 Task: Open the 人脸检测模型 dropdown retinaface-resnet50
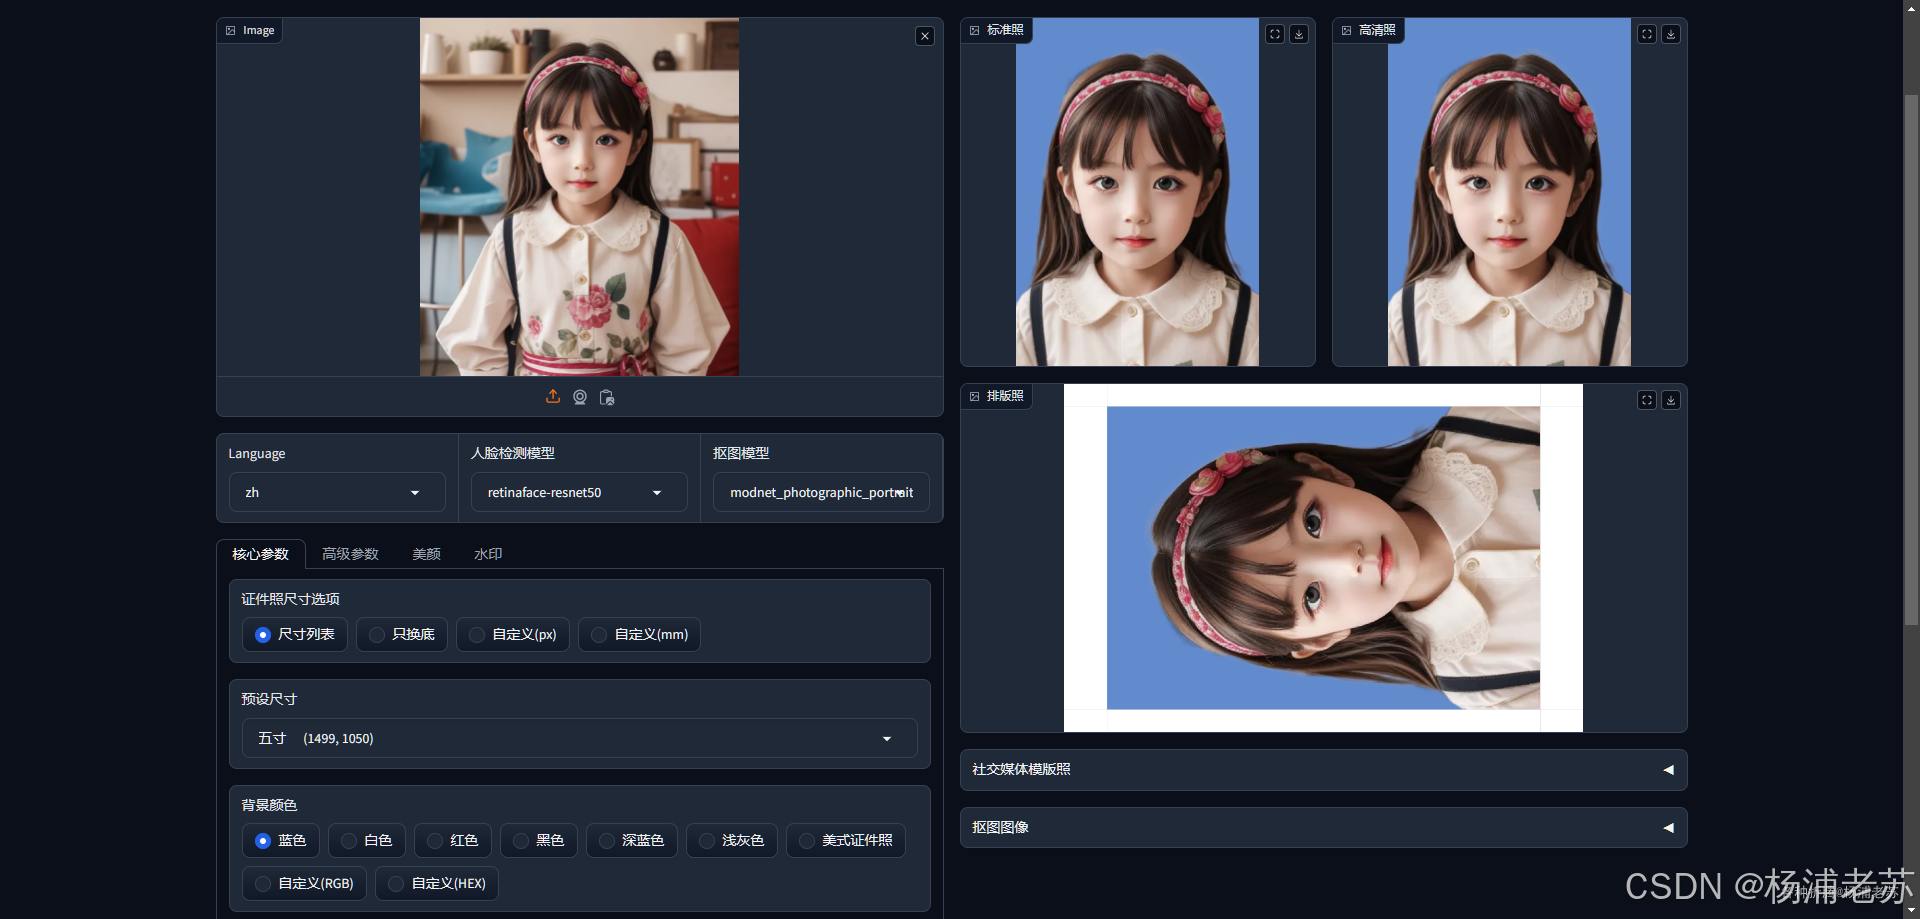point(579,493)
